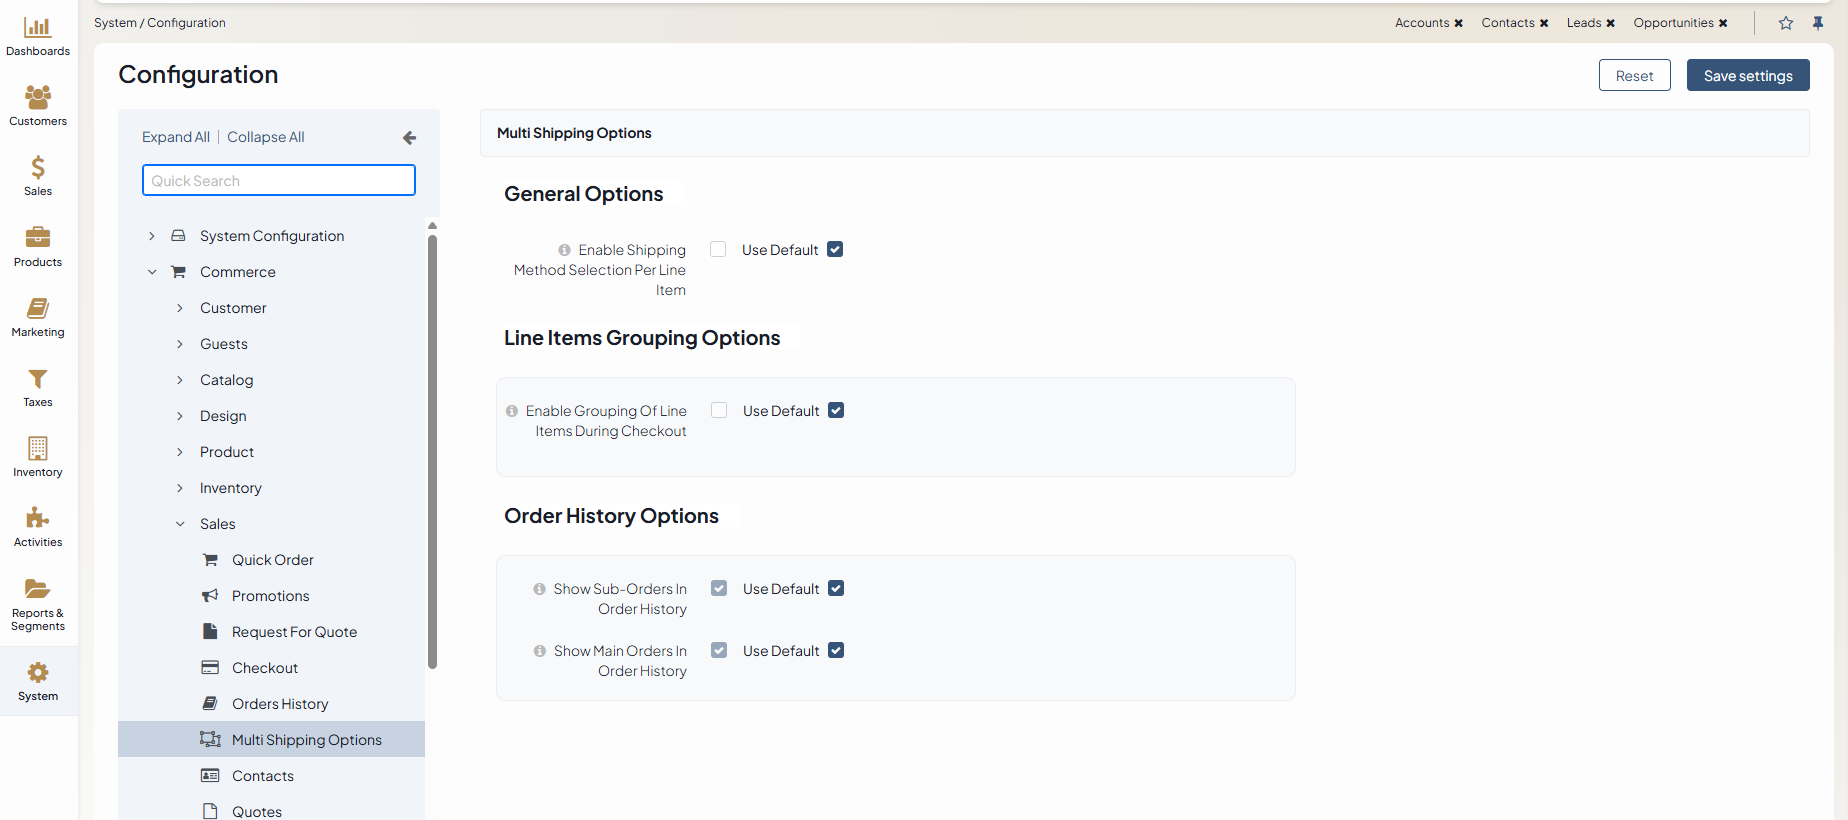1848x820 pixels.
Task: Open the Taxes funnel icon
Action: (x=38, y=379)
